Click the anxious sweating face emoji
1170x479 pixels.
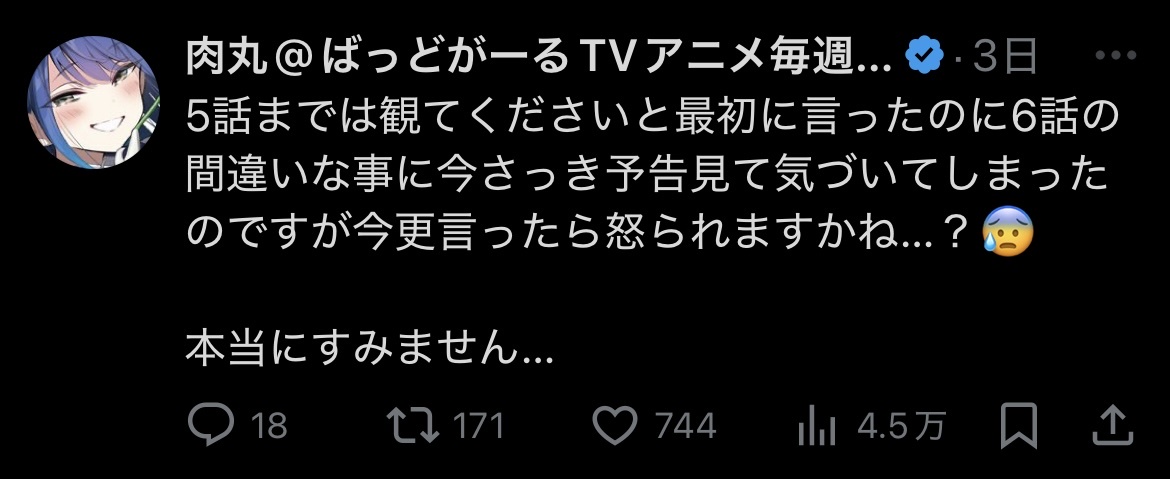[x=1007, y=231]
